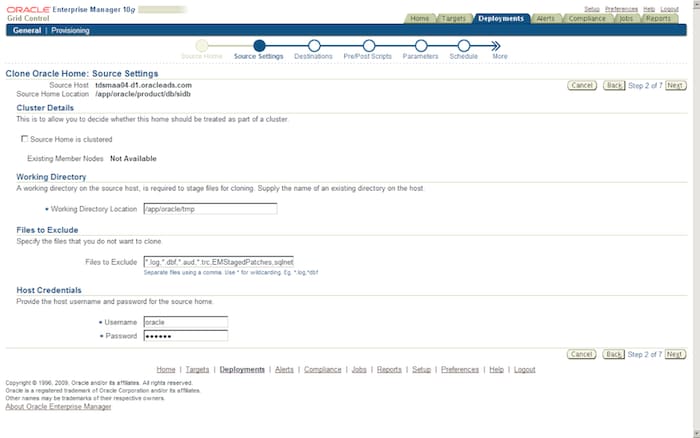Open the Home tab

click(419, 18)
